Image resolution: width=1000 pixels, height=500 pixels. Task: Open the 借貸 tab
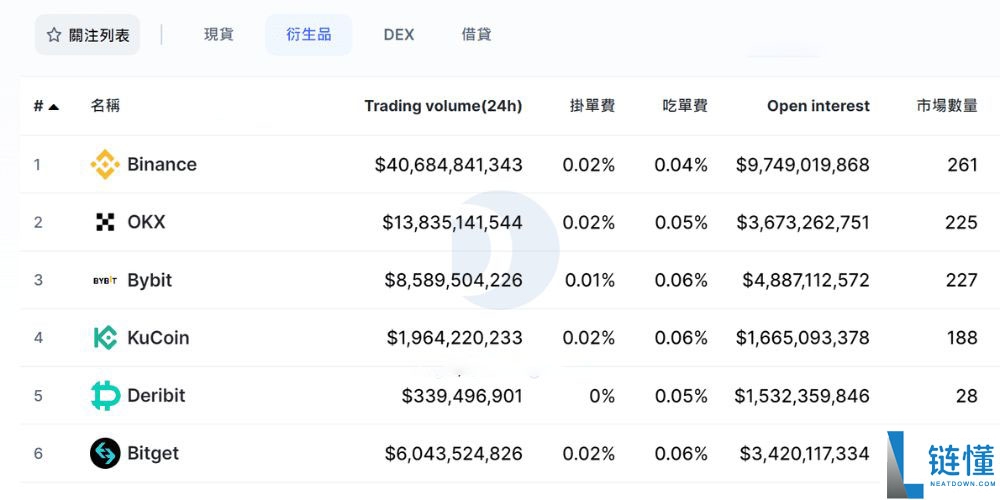pos(476,34)
